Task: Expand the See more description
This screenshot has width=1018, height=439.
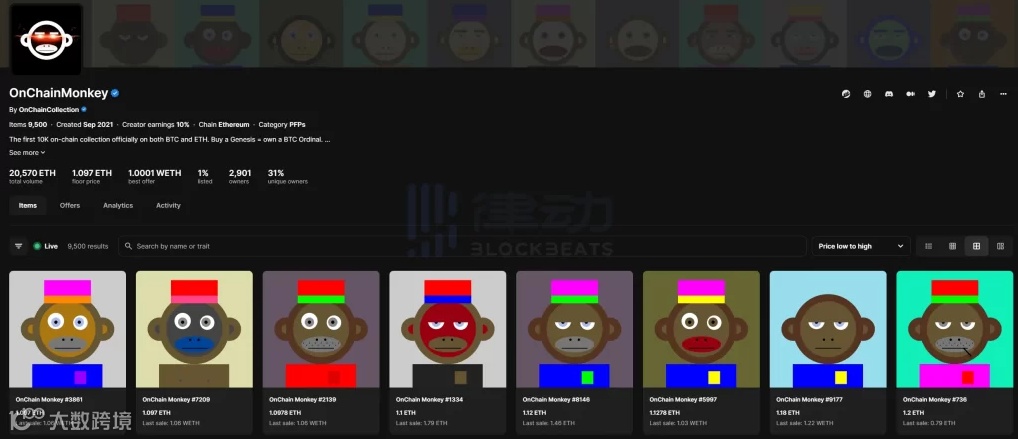Action: click(27, 153)
